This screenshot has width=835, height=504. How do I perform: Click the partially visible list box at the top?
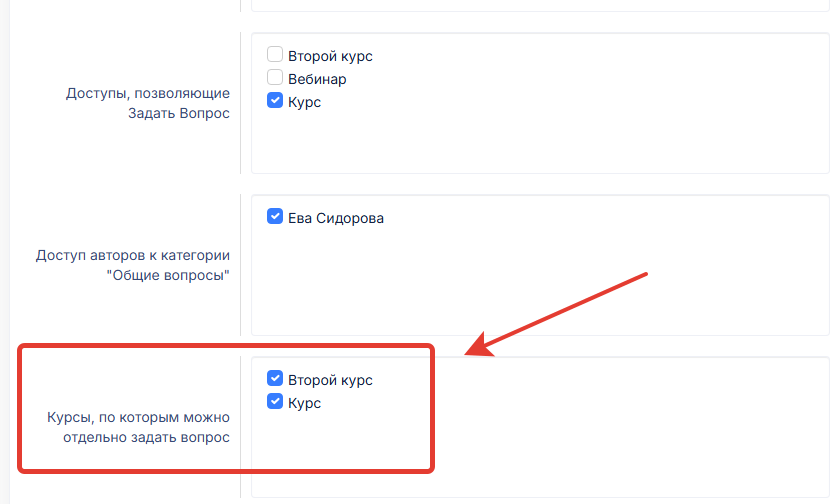540,5
